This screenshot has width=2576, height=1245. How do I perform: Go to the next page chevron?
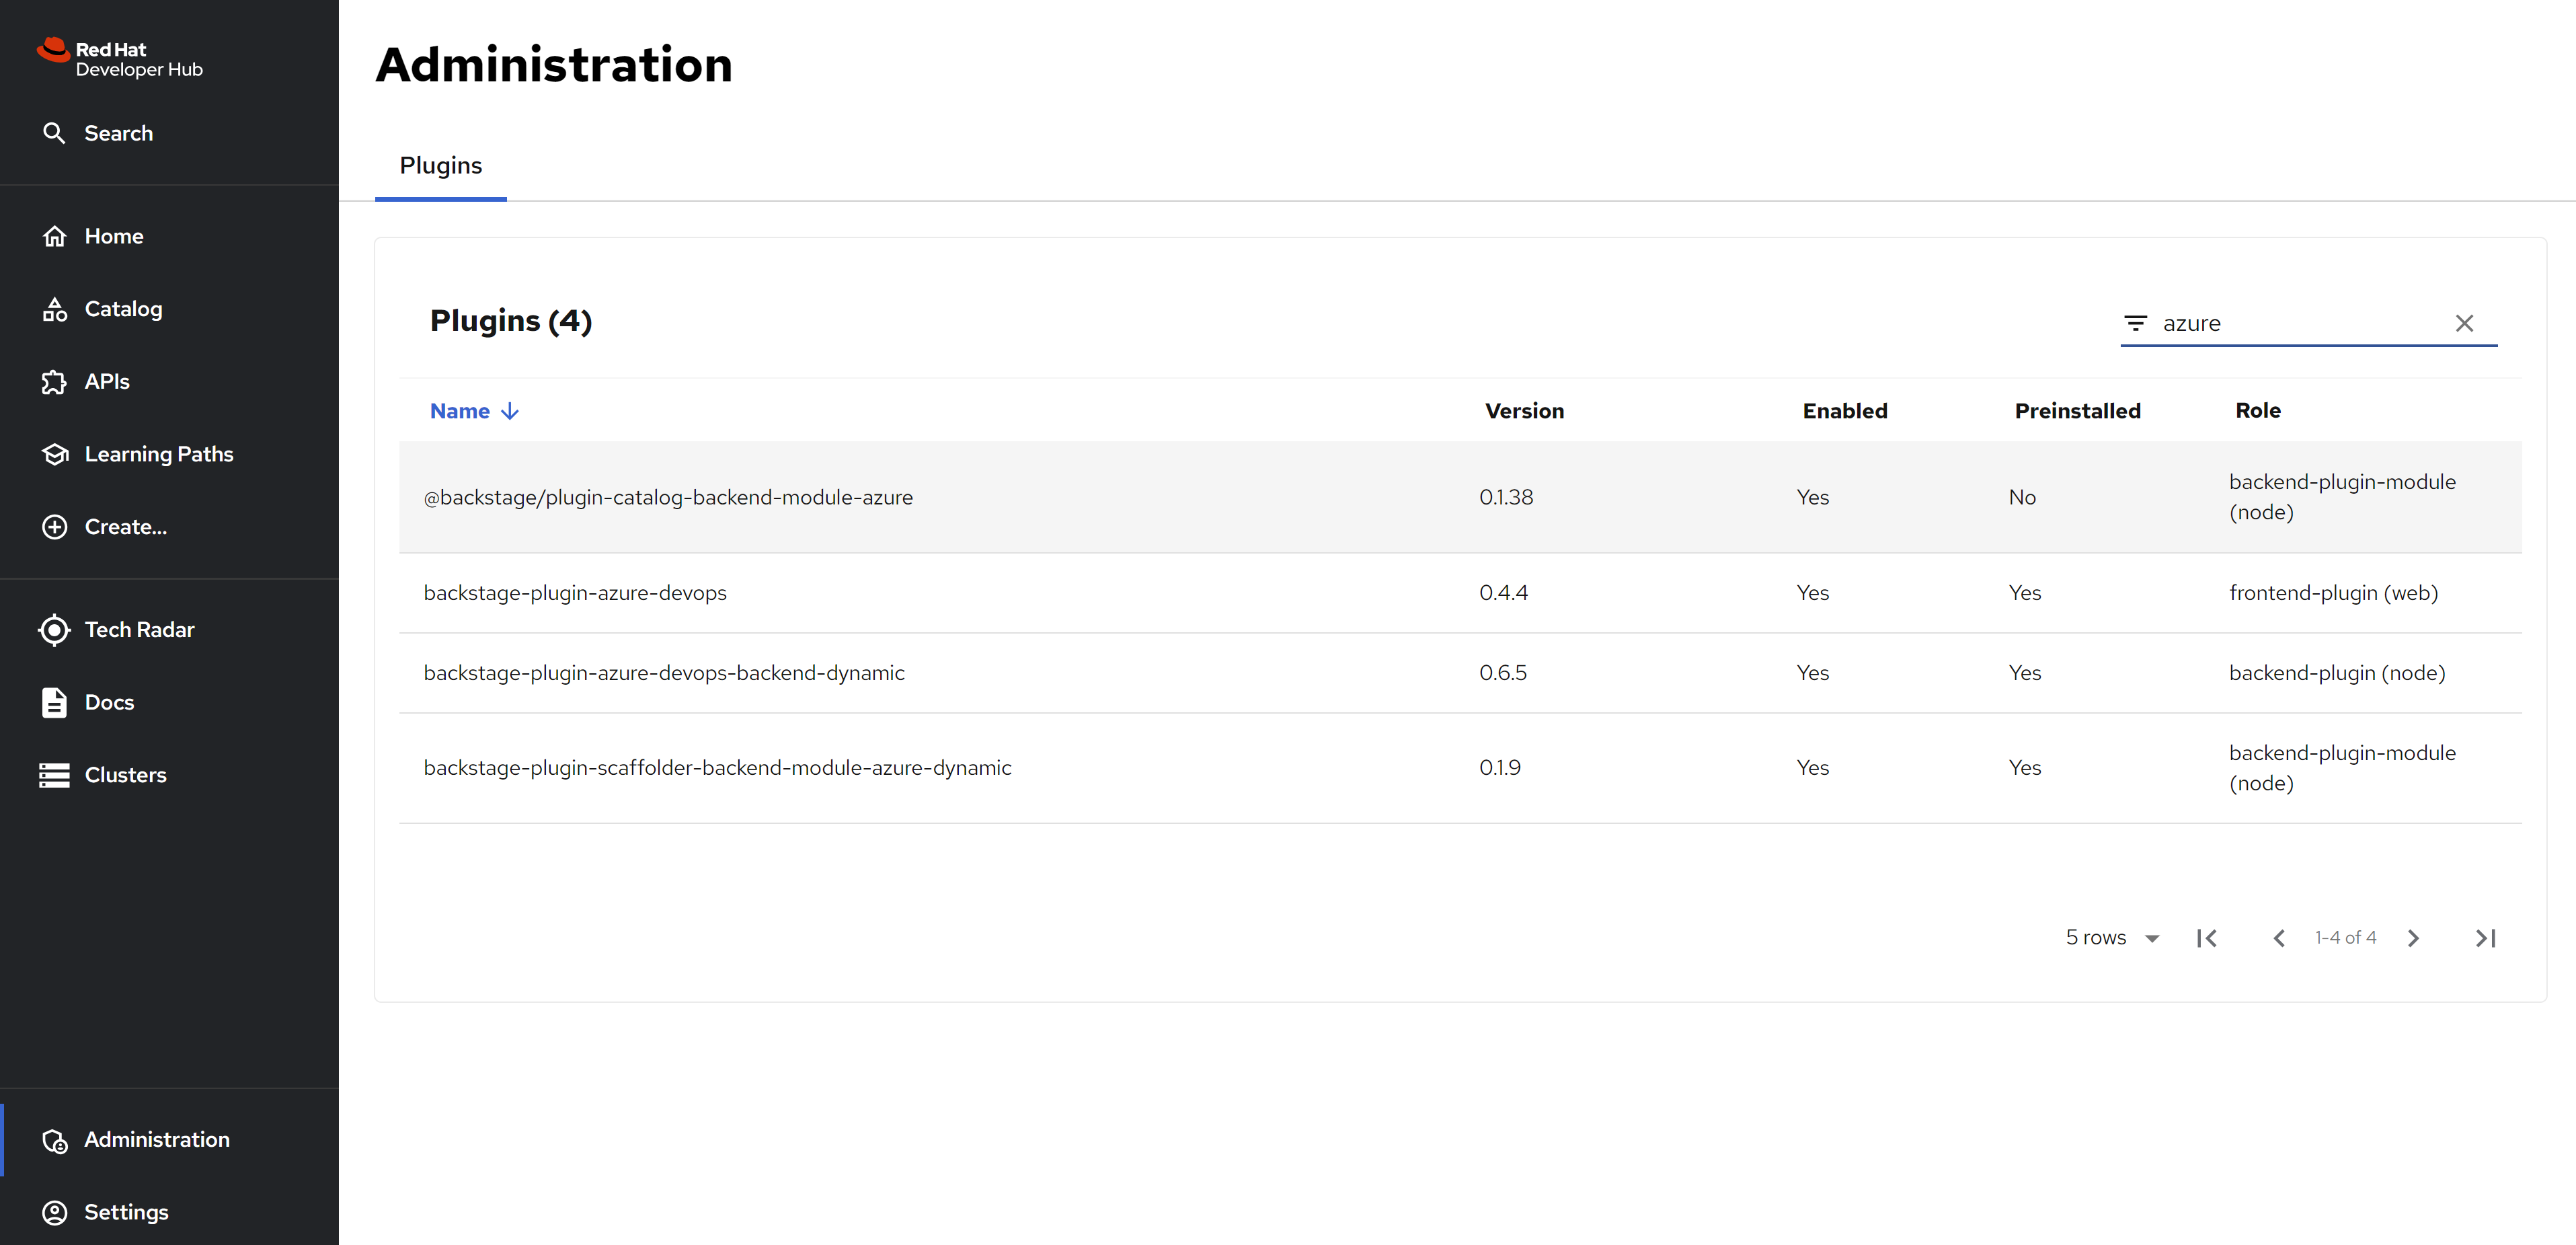[2413, 938]
